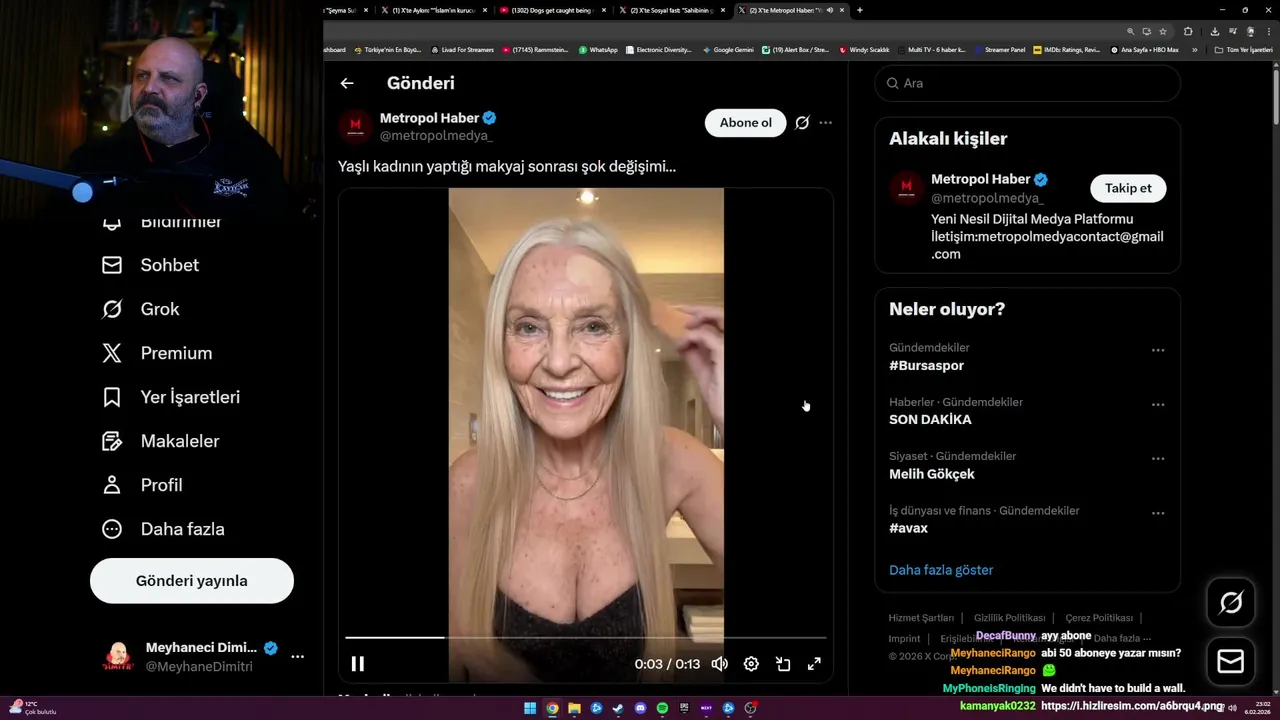Open the floating Grok button
The width and height of the screenshot is (1280, 720).
(x=1231, y=603)
